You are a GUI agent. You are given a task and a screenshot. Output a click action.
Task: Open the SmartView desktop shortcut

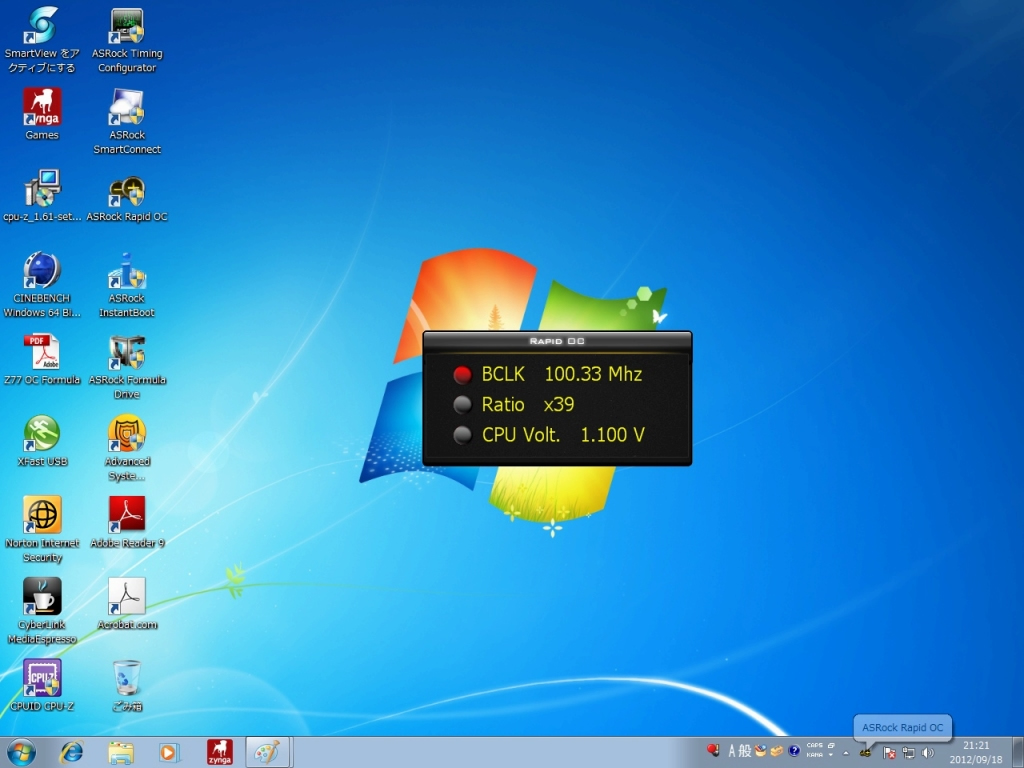[x=42, y=40]
